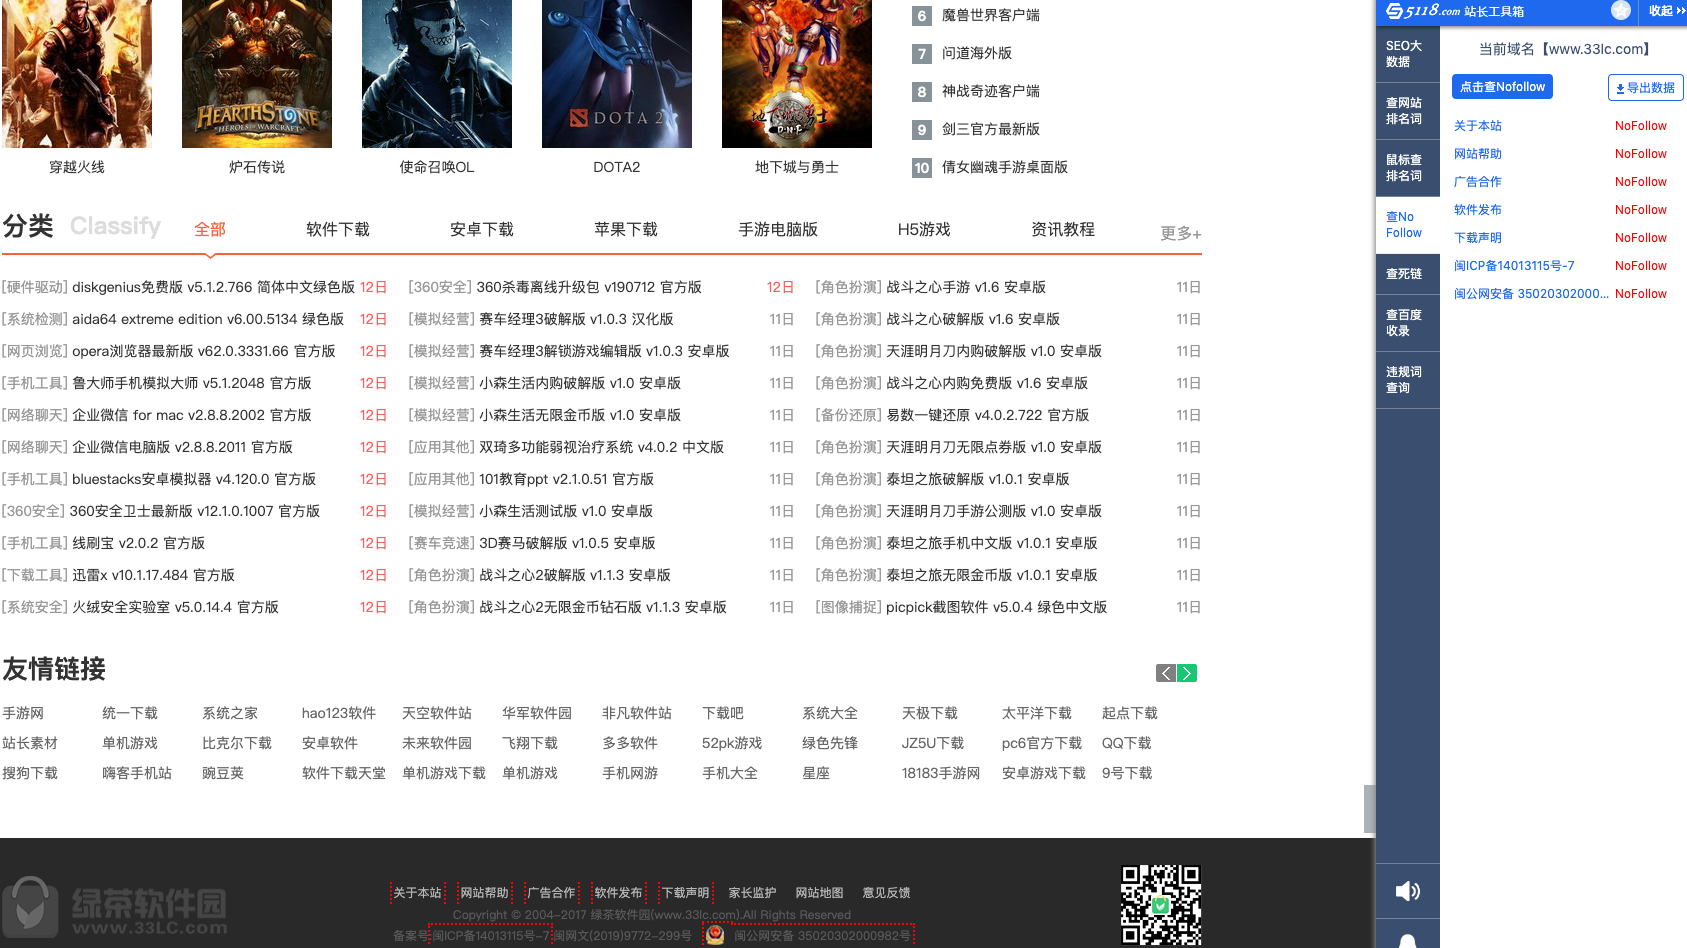1687x948 pixels.
Task: Click the 5118.com logo in toolbar header
Action: 1423,11
